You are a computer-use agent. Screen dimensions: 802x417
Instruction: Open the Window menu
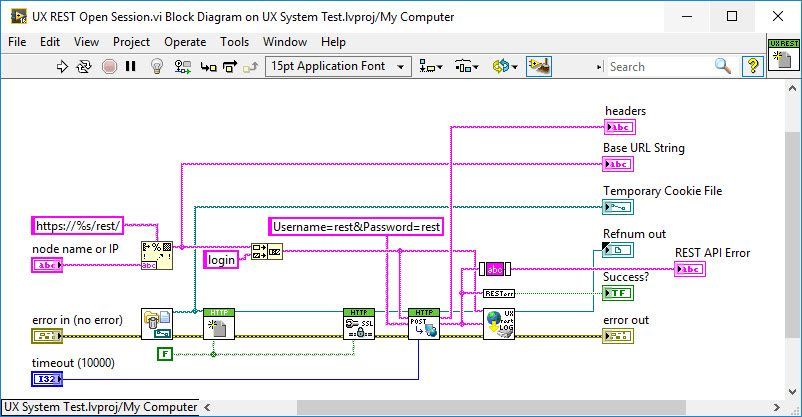coord(285,42)
